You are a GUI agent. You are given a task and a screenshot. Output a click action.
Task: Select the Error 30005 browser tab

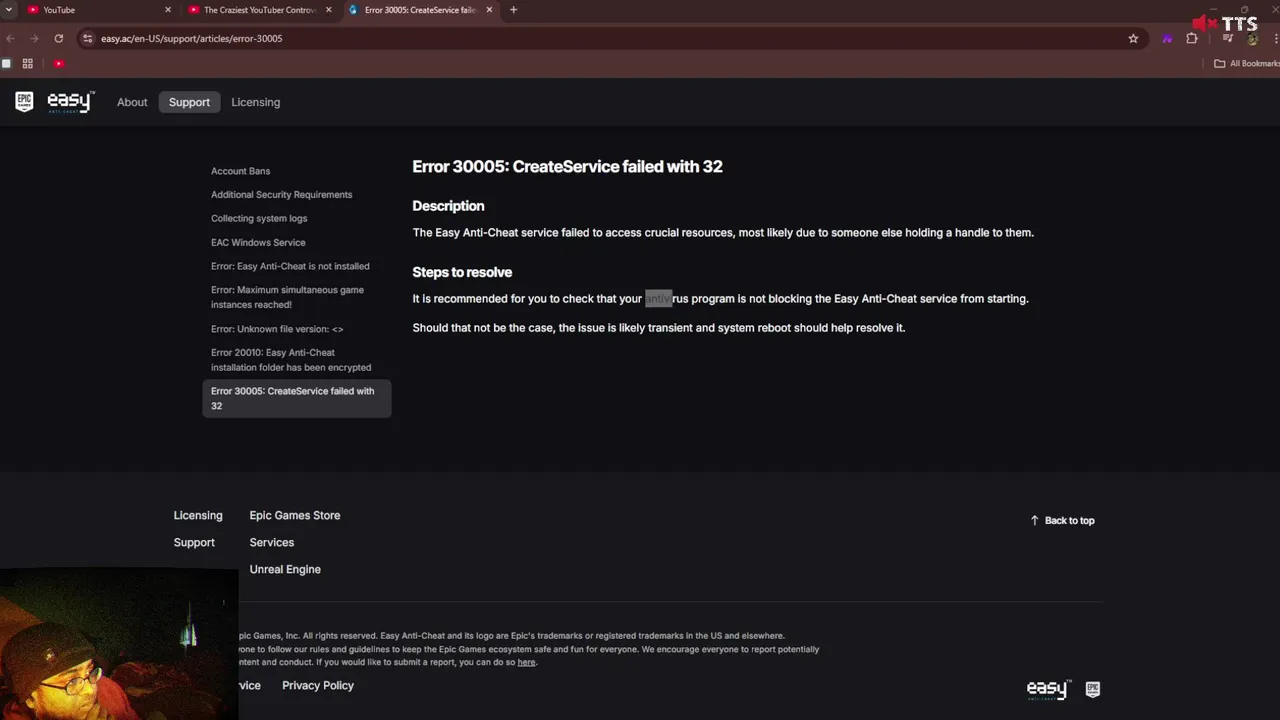(x=420, y=10)
